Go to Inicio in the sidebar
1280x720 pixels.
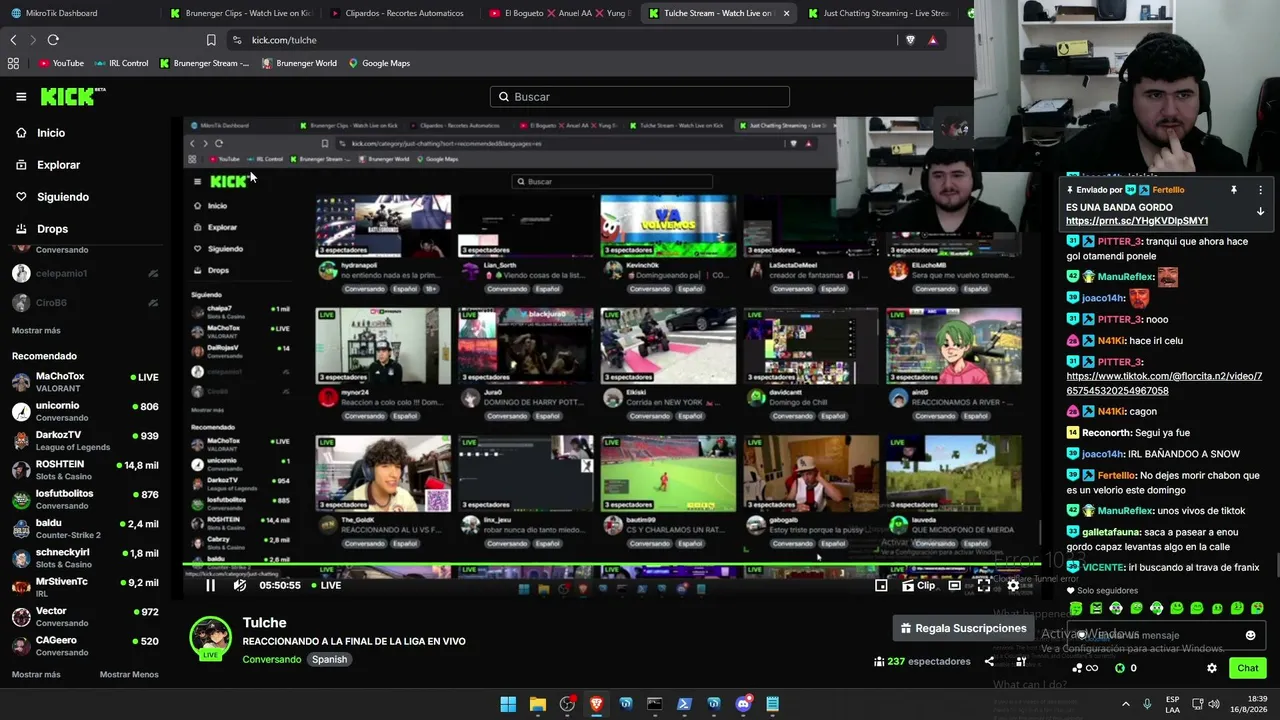click(x=51, y=133)
